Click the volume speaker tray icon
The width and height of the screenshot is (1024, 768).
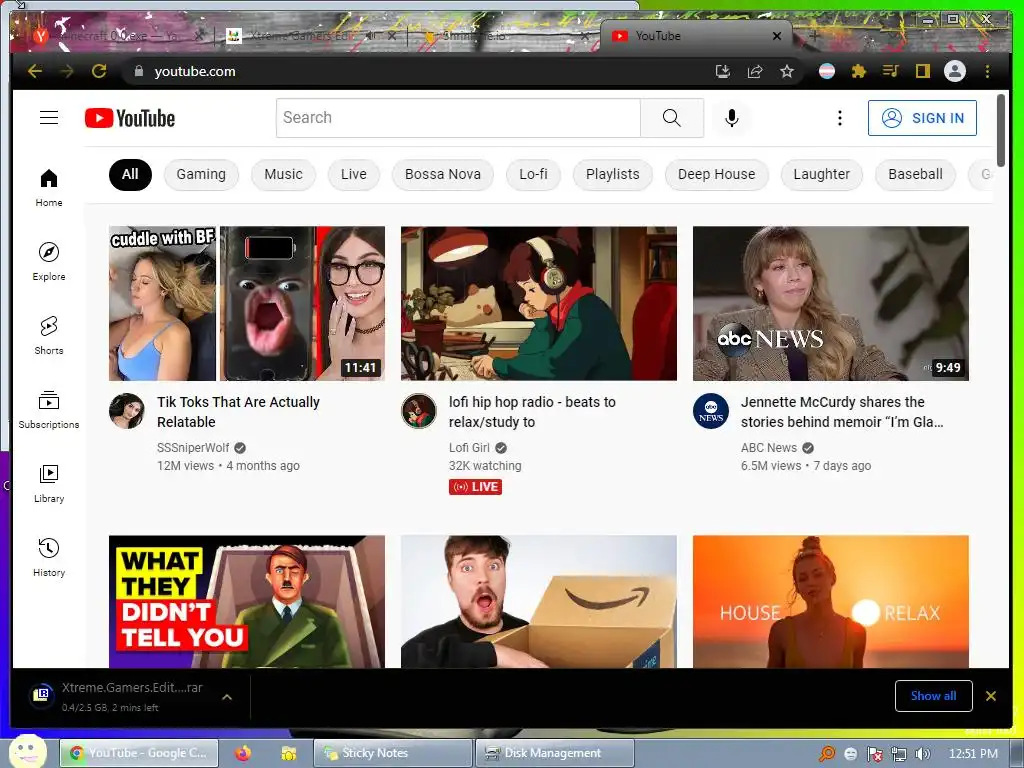922,754
